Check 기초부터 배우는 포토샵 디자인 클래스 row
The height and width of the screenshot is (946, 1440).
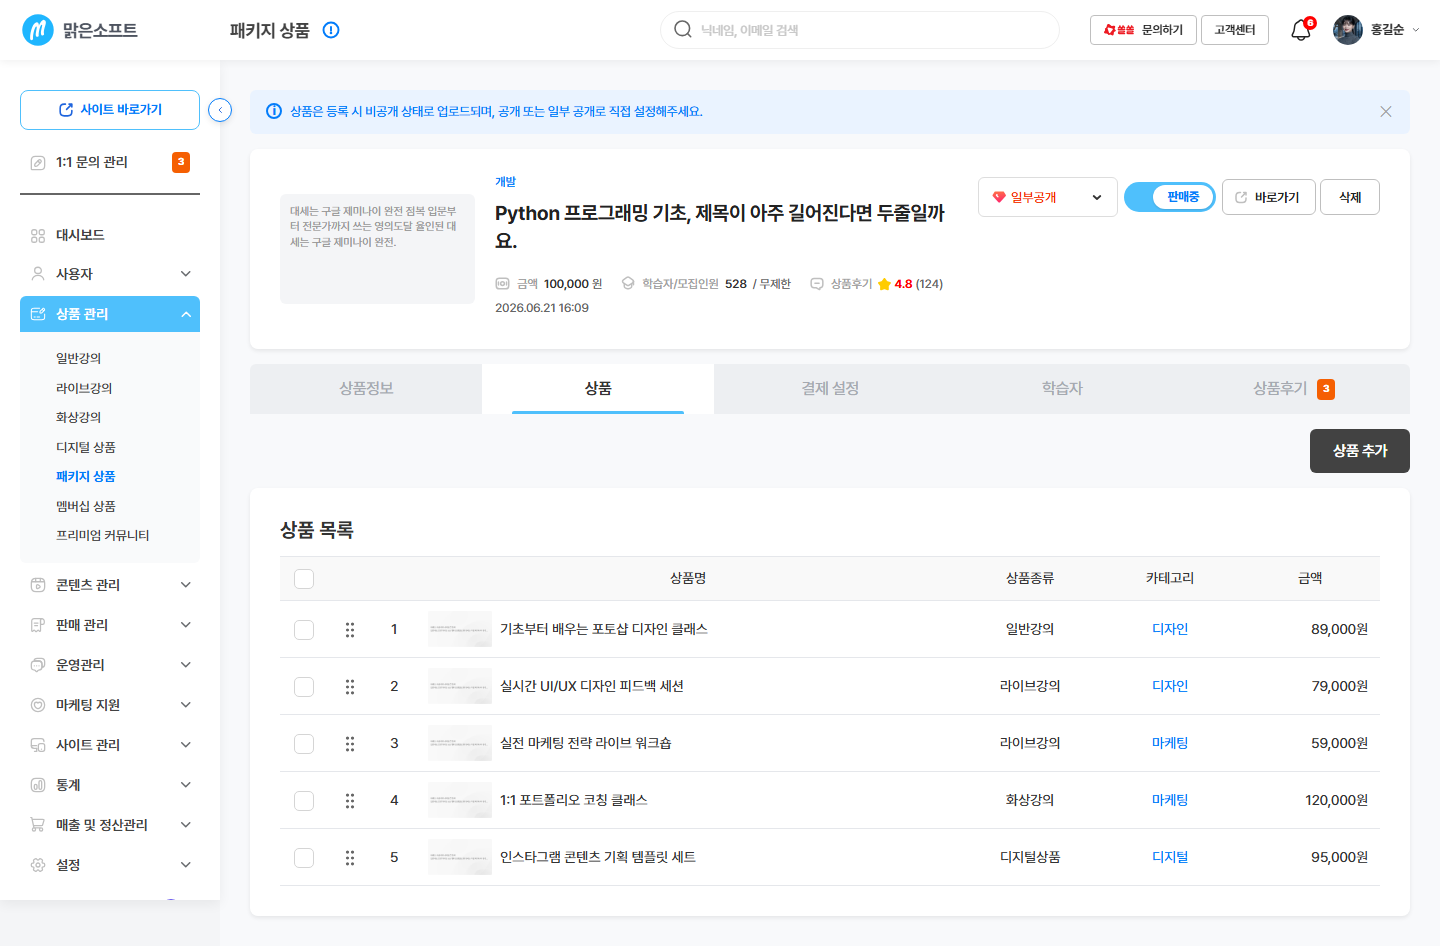(x=304, y=630)
